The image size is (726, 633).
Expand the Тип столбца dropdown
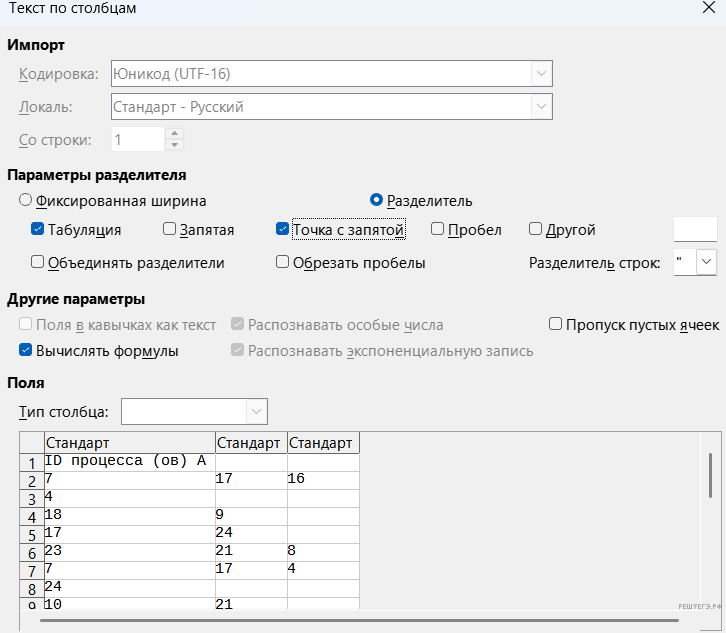pos(257,411)
